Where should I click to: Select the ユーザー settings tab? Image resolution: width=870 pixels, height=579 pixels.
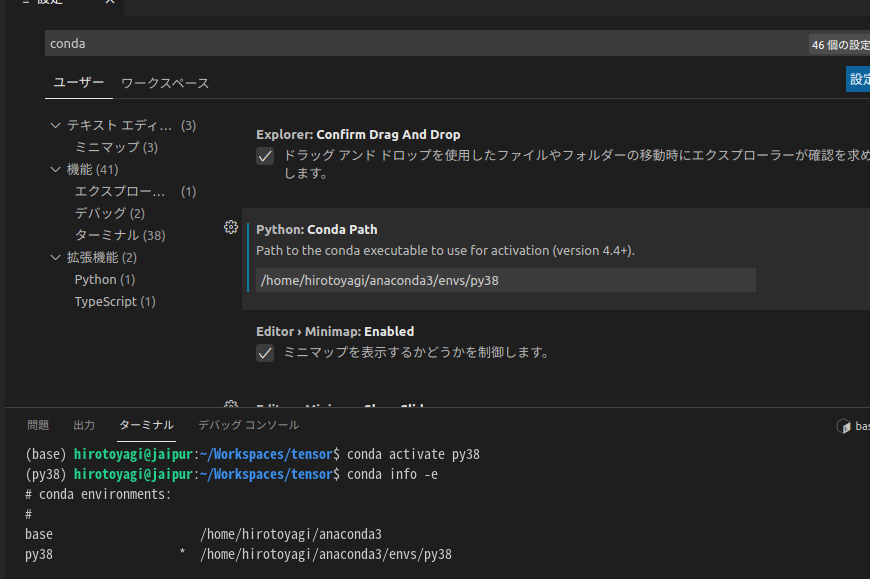(x=78, y=82)
